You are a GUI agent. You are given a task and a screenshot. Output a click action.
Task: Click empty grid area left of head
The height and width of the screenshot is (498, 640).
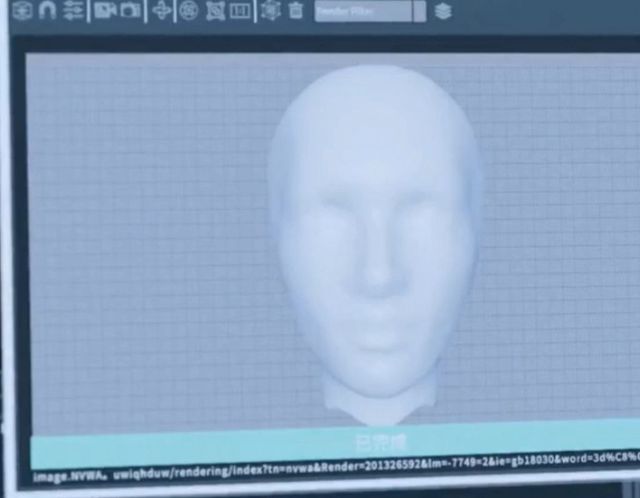[140, 250]
